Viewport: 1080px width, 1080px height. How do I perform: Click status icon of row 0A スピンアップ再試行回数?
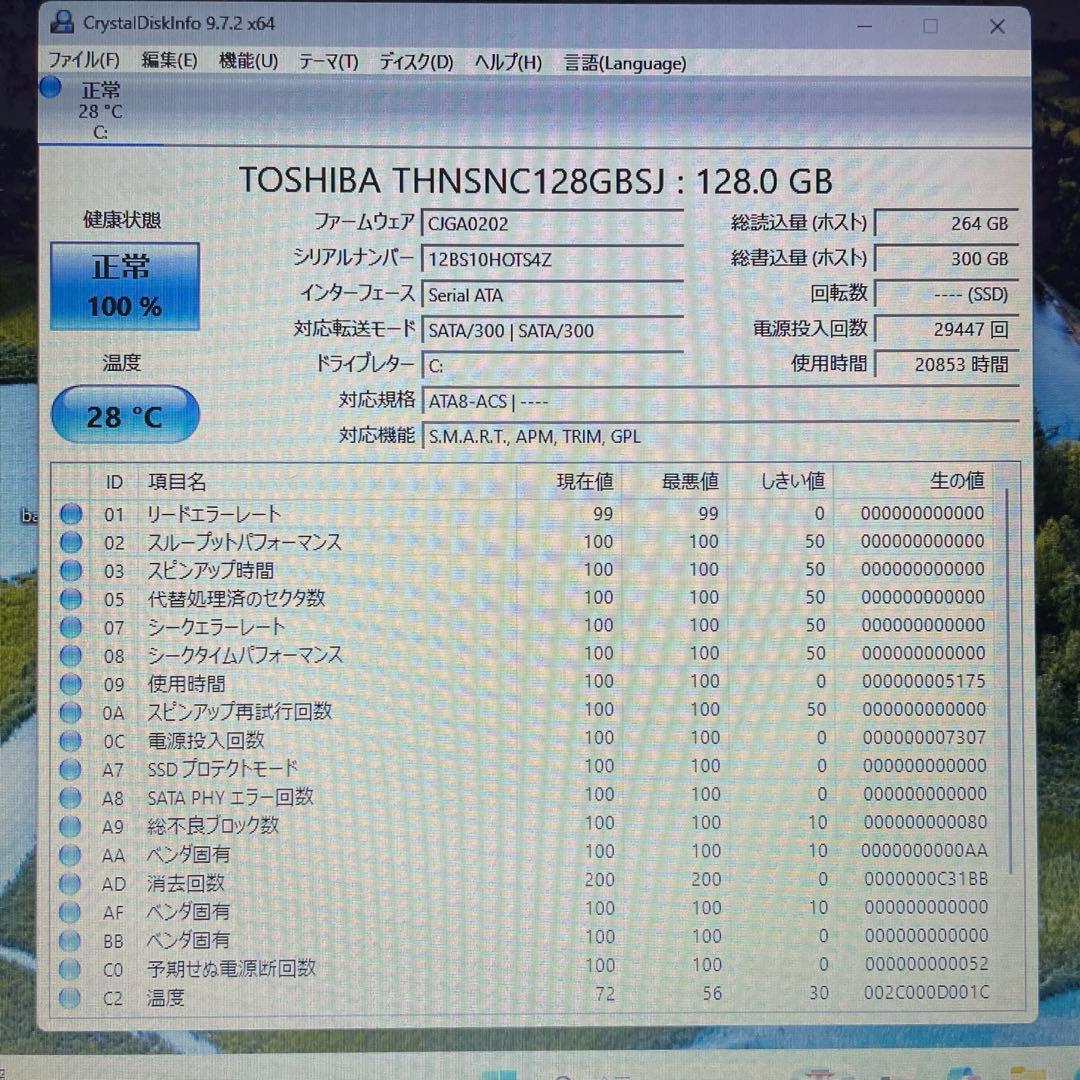[70, 712]
